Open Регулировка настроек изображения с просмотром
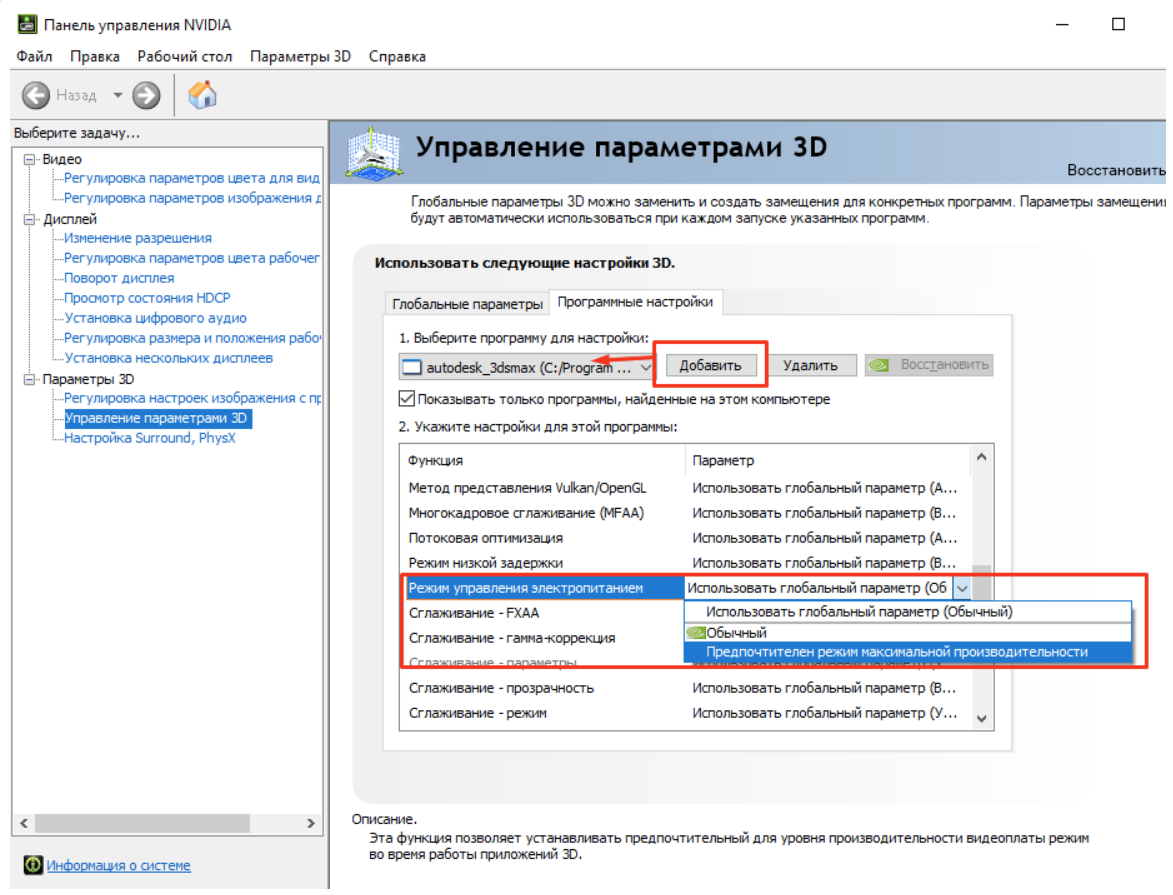 click(x=192, y=398)
